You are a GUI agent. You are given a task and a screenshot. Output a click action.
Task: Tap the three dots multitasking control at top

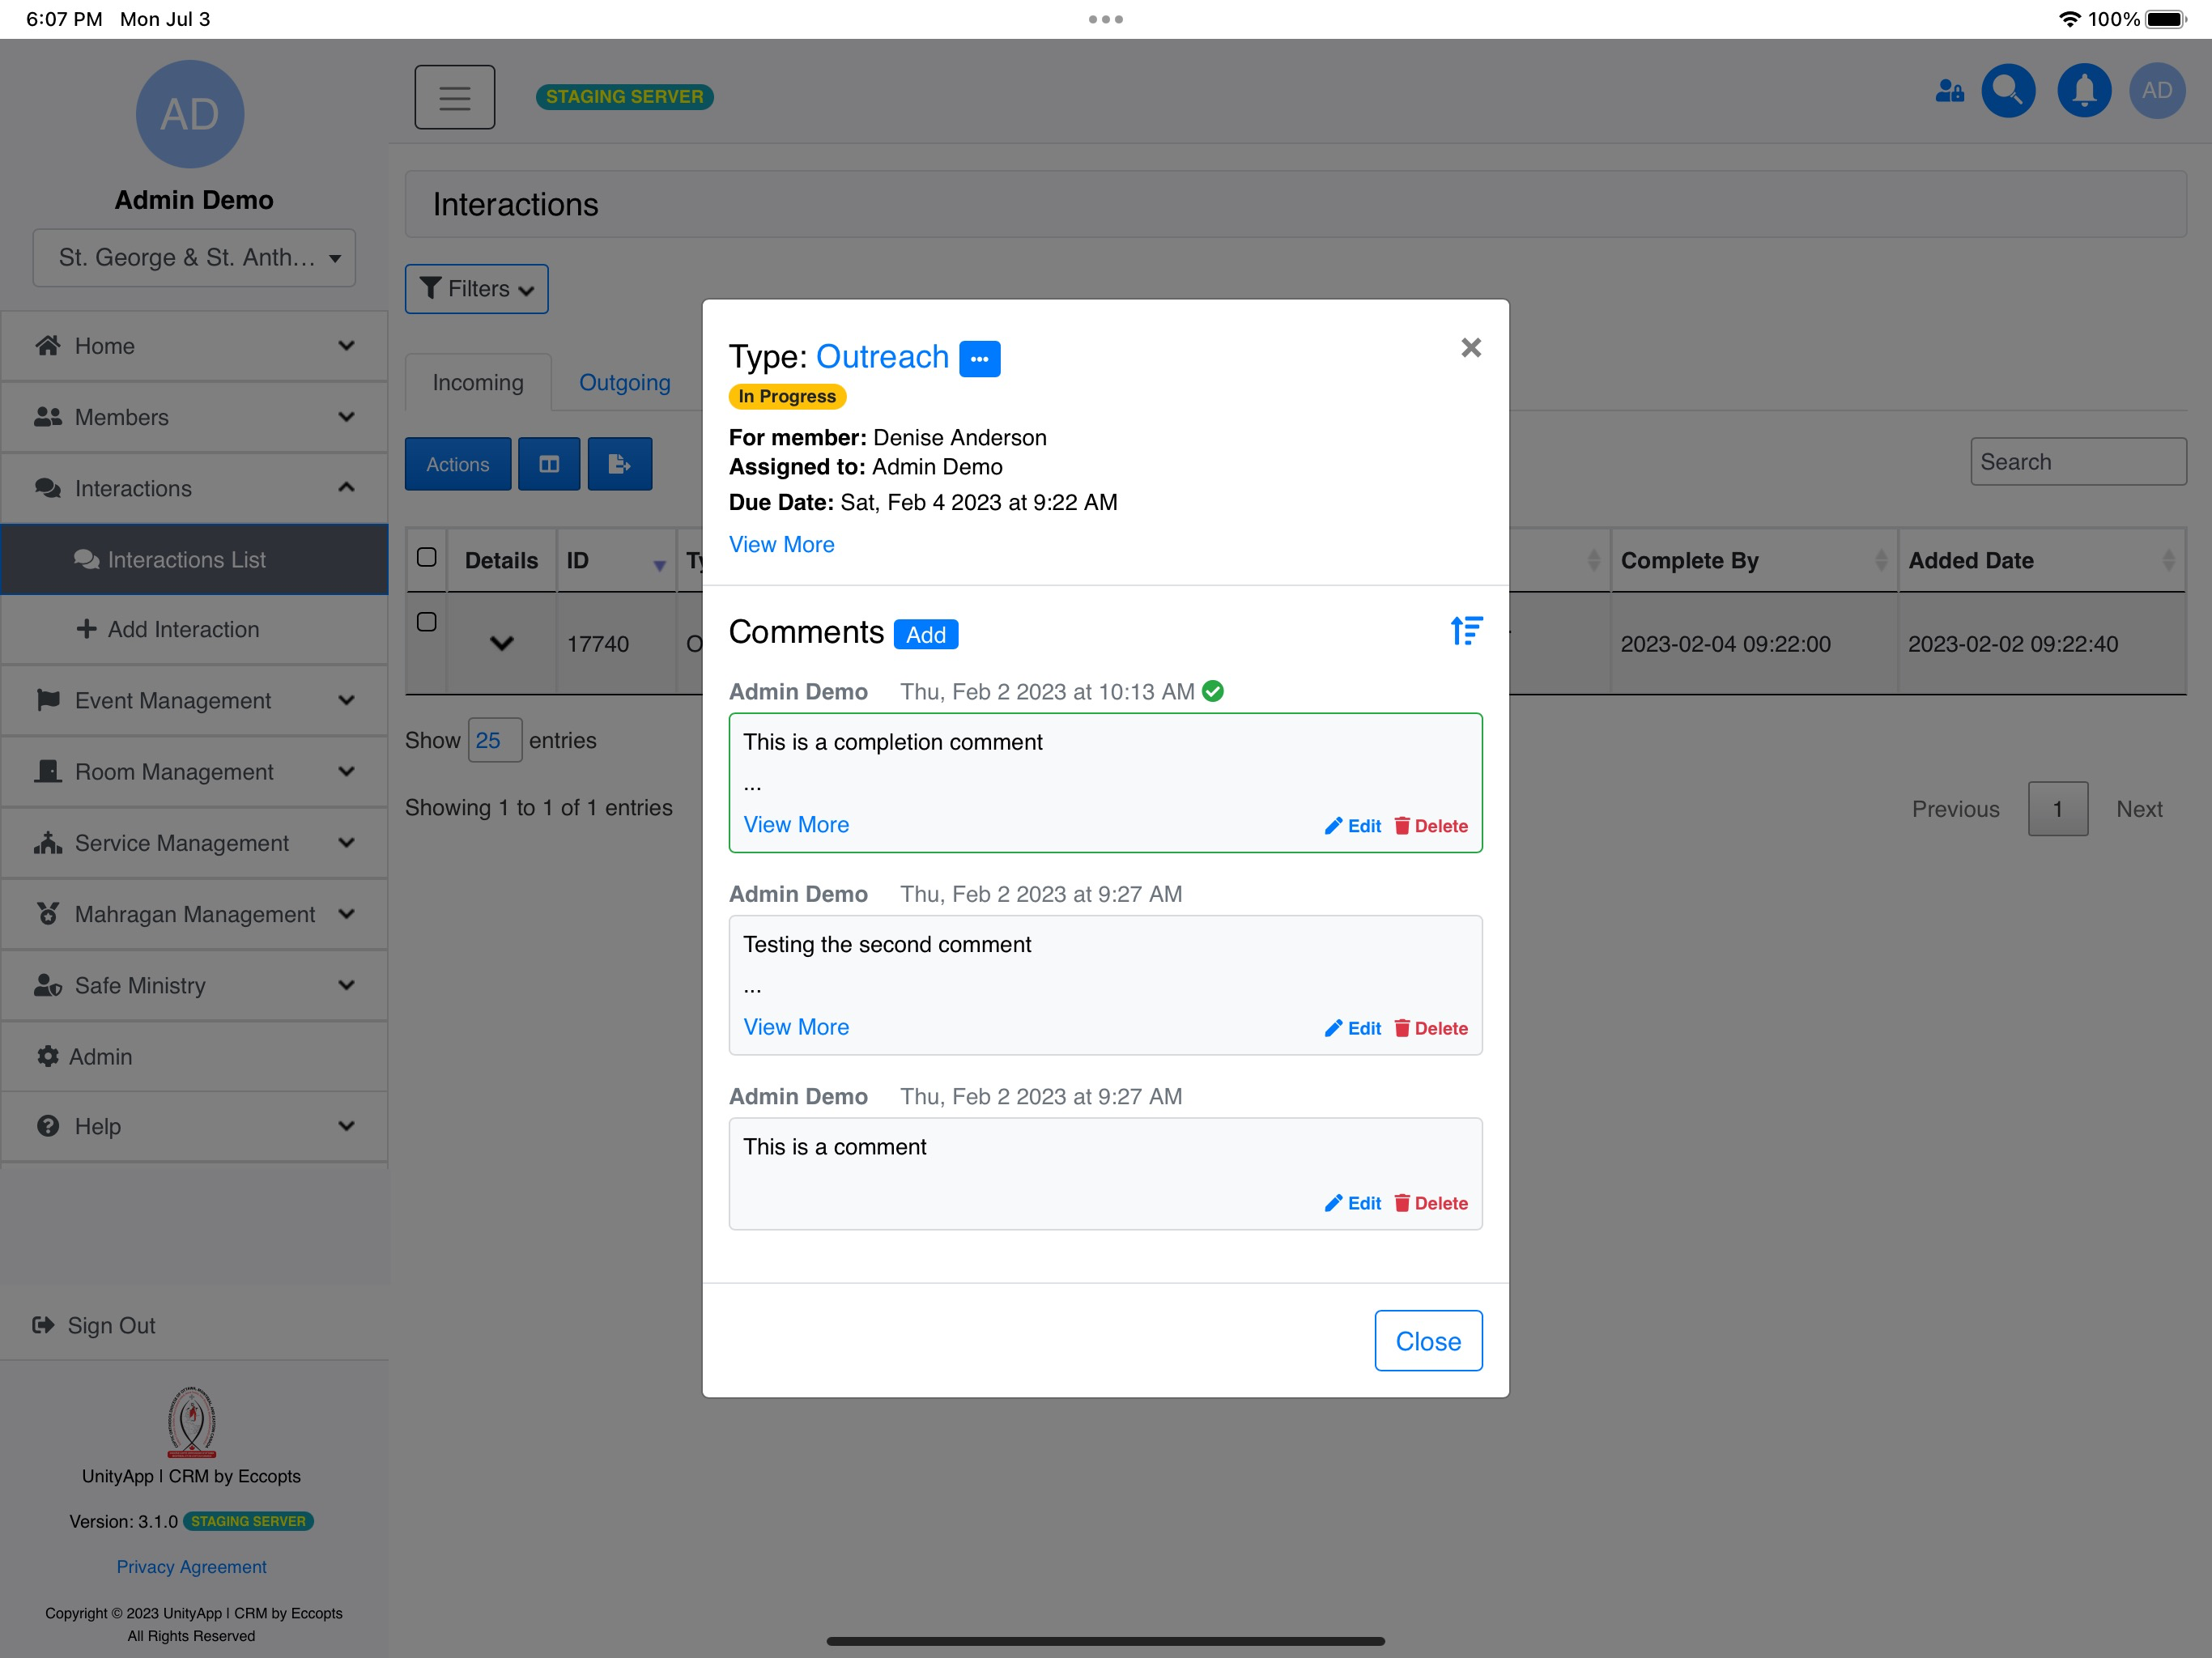1105,19
